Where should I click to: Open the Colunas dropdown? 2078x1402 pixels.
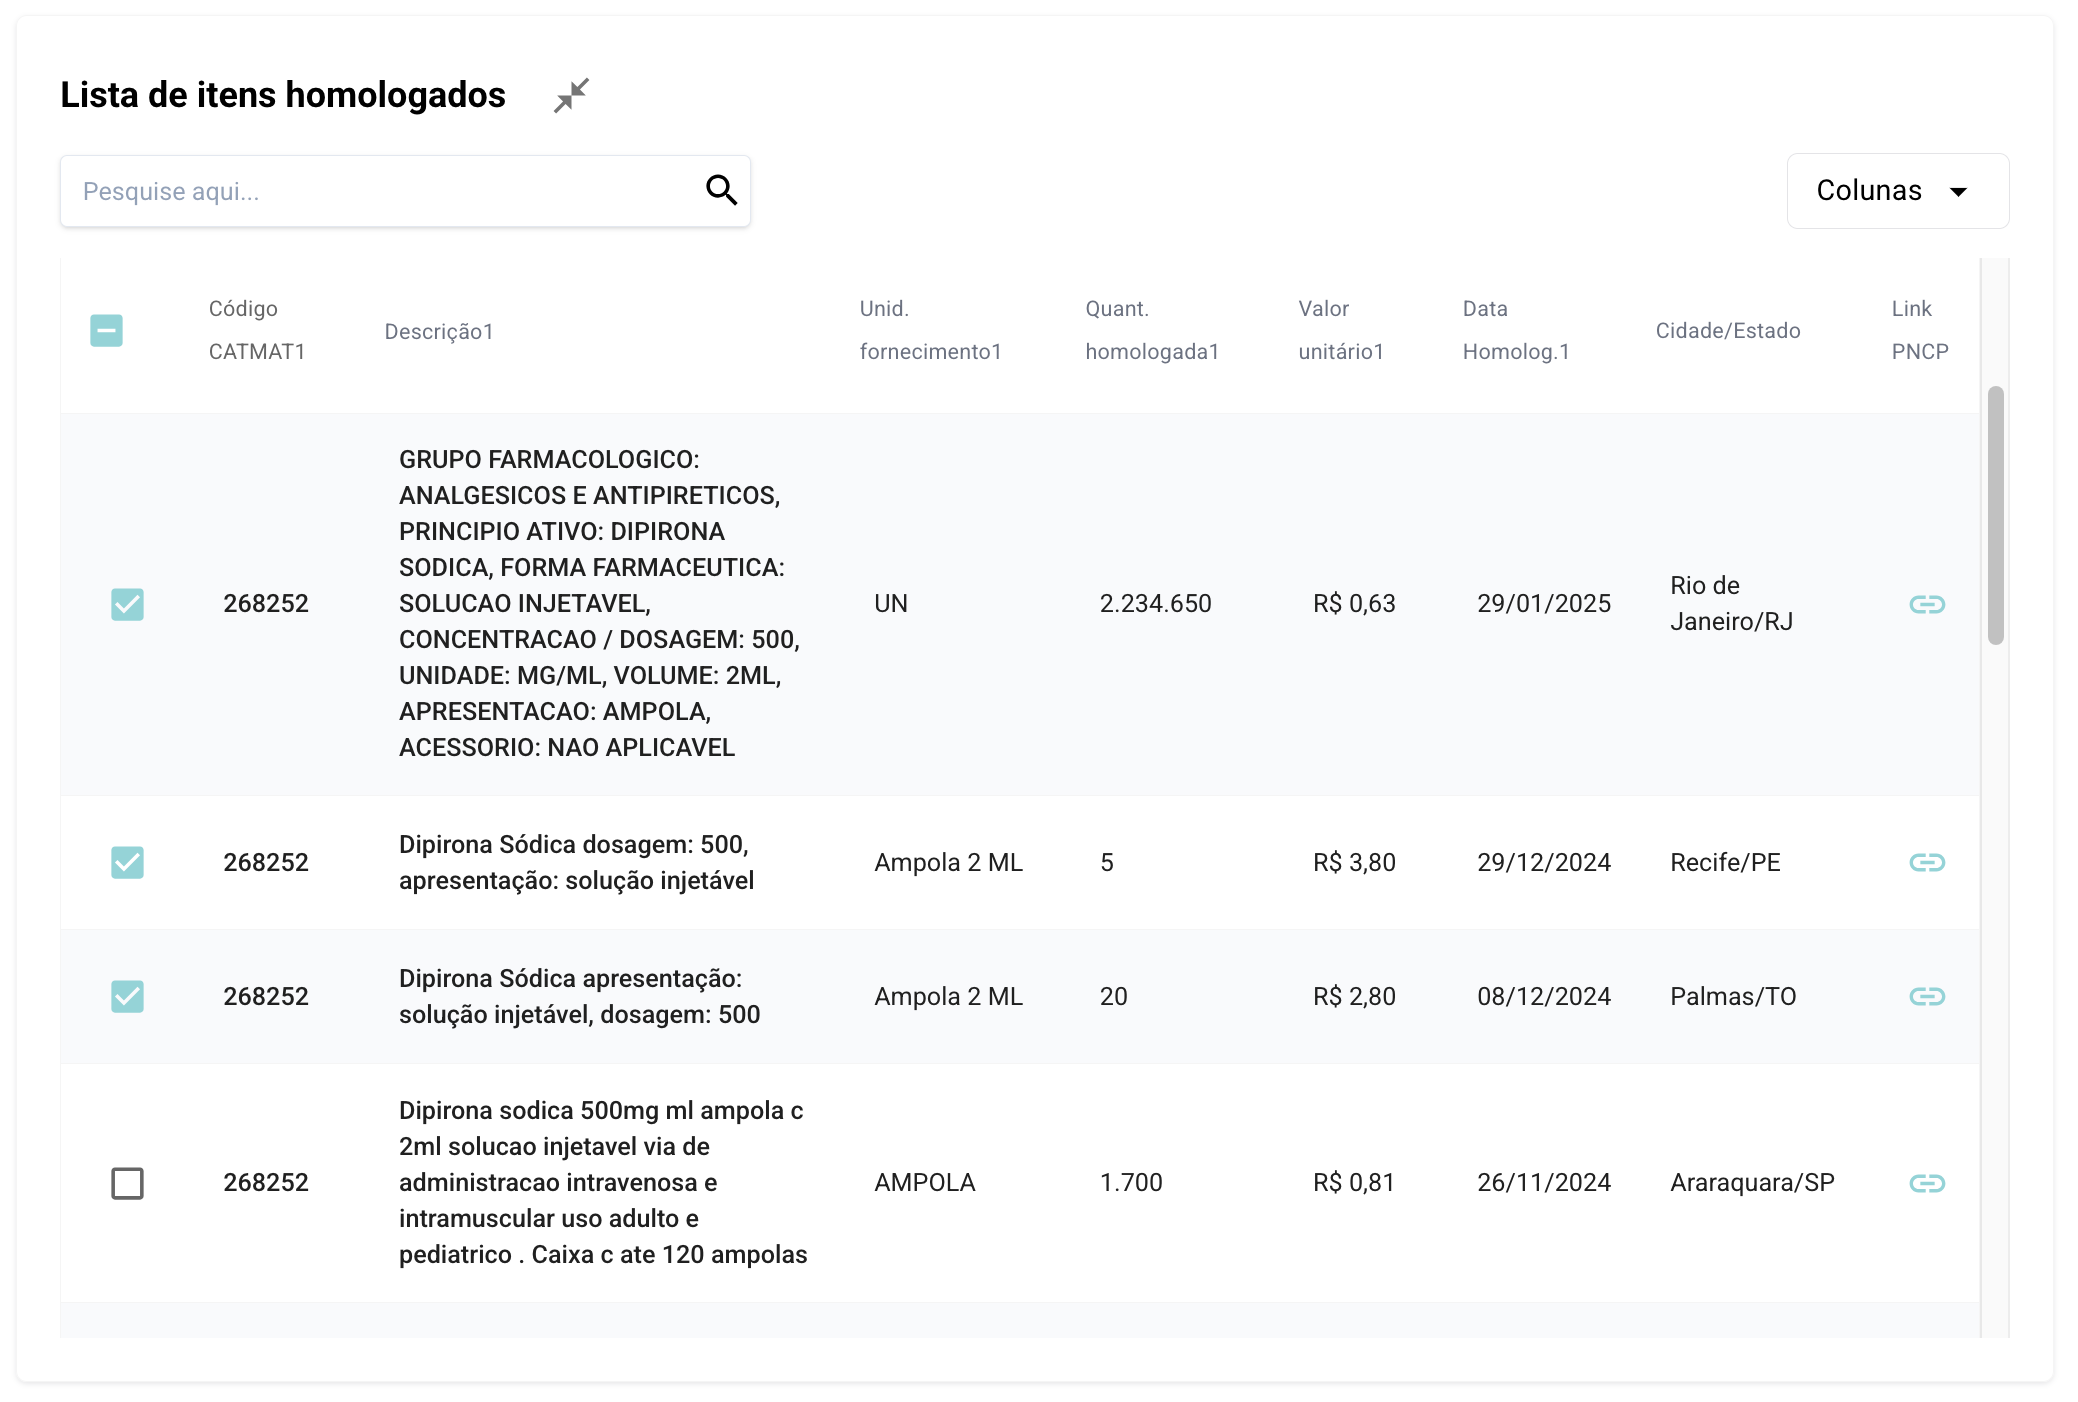(x=1897, y=191)
